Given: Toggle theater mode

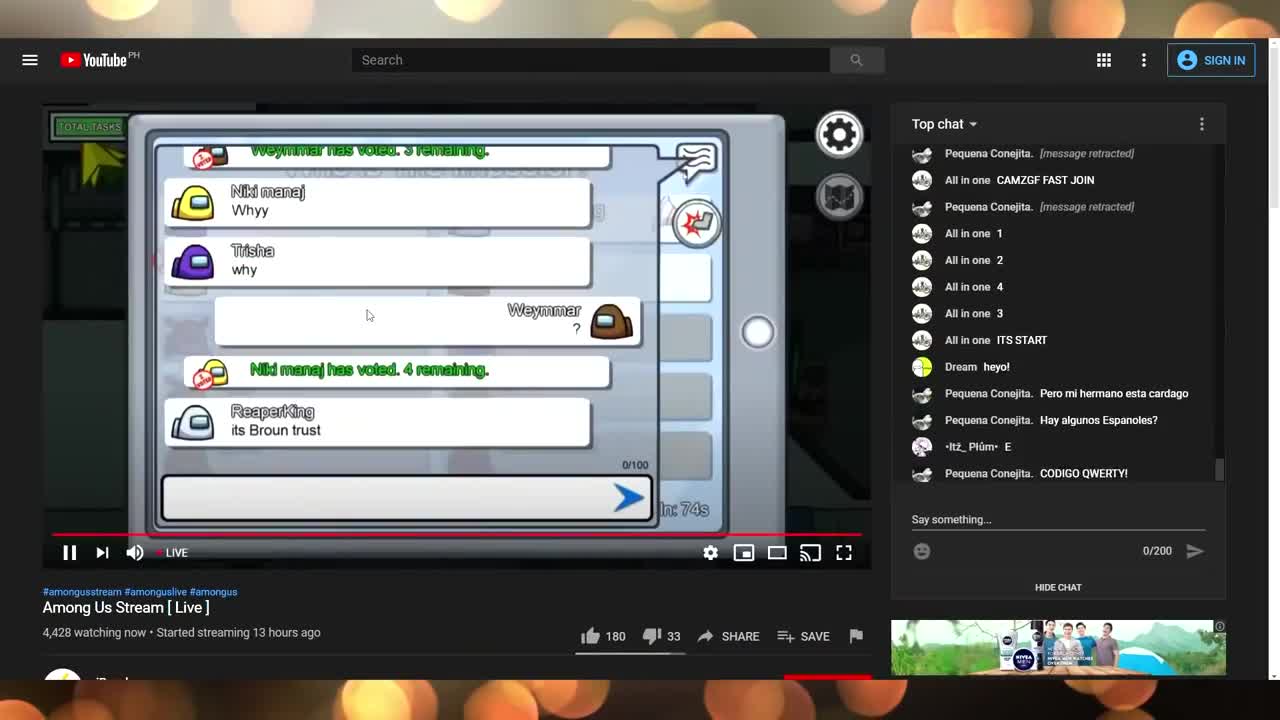Looking at the screenshot, I should coord(777,552).
